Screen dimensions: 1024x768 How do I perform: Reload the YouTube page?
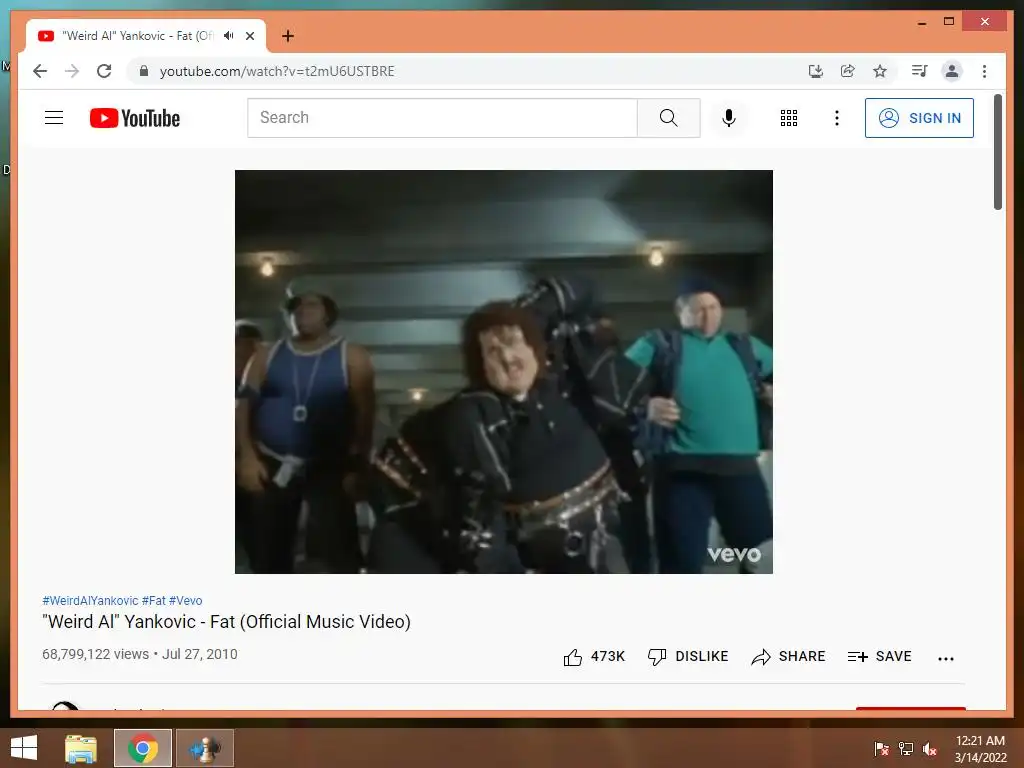pyautogui.click(x=104, y=71)
